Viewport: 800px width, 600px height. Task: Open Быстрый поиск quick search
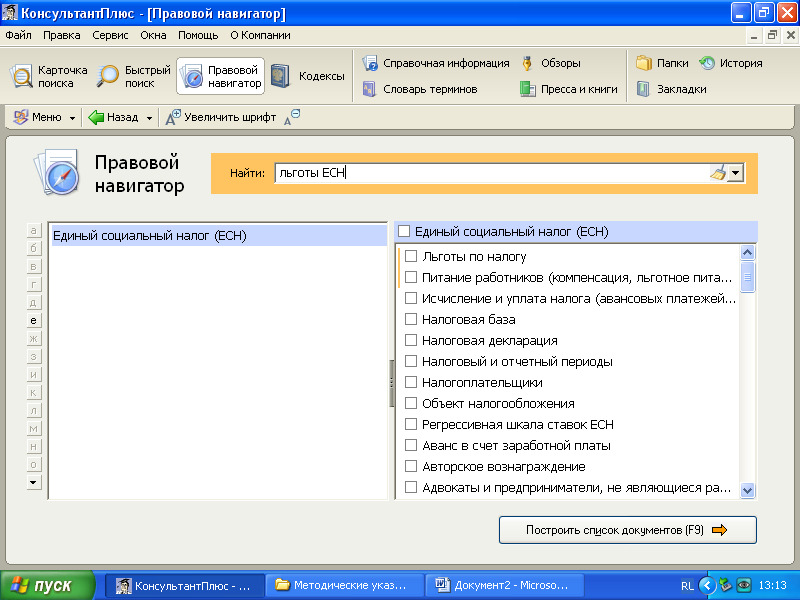[x=134, y=77]
